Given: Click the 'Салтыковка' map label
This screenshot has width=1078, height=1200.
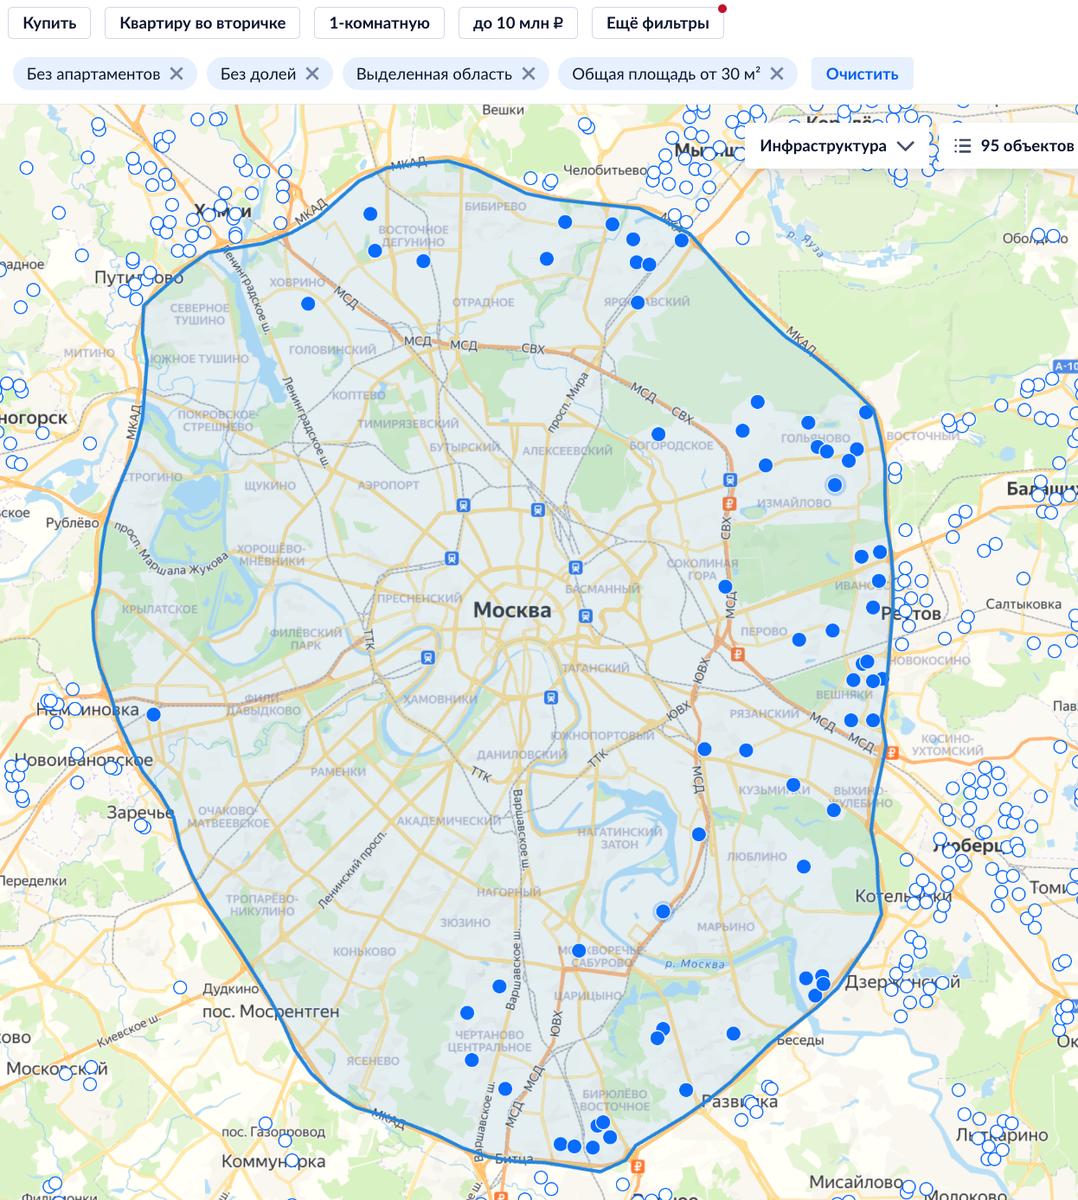Looking at the screenshot, I should [1024, 604].
